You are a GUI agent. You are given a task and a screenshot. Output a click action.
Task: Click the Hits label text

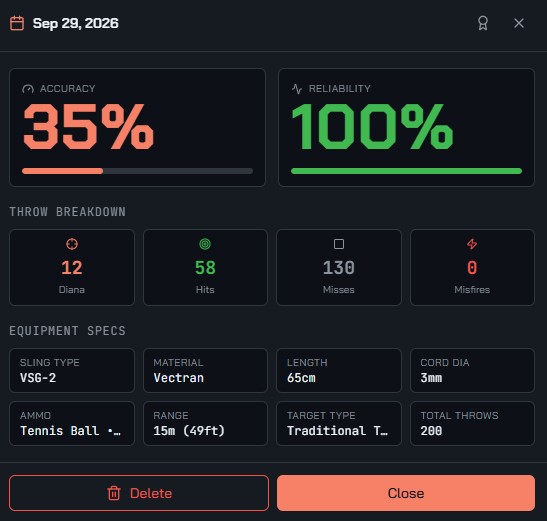tap(205, 290)
